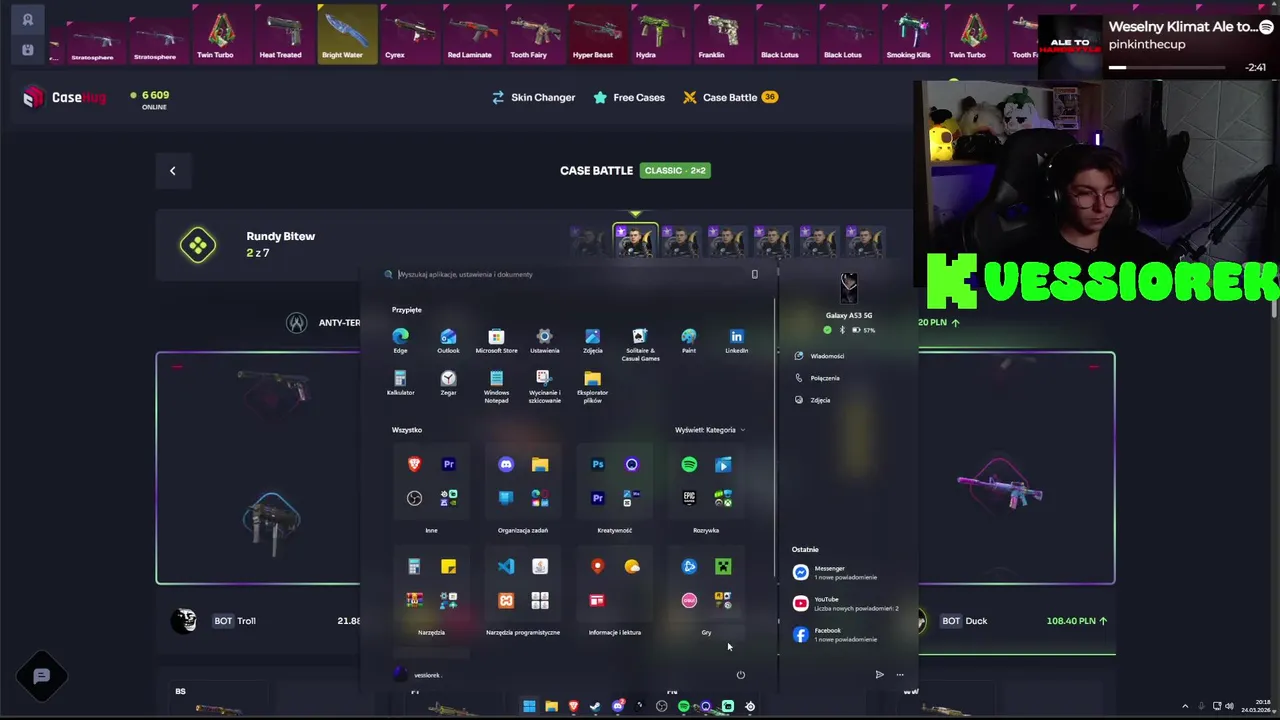Image resolution: width=1280 pixels, height=720 pixels.
Task: Open CaseHug support chat bubble
Action: click(42, 677)
